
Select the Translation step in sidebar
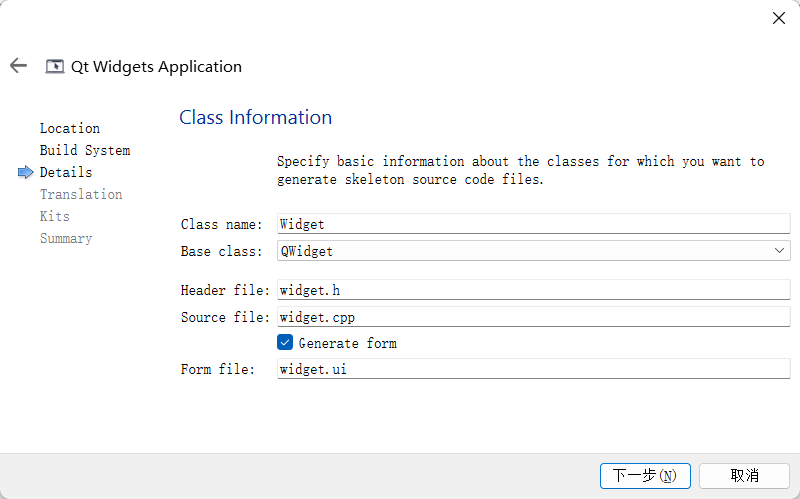coord(81,194)
